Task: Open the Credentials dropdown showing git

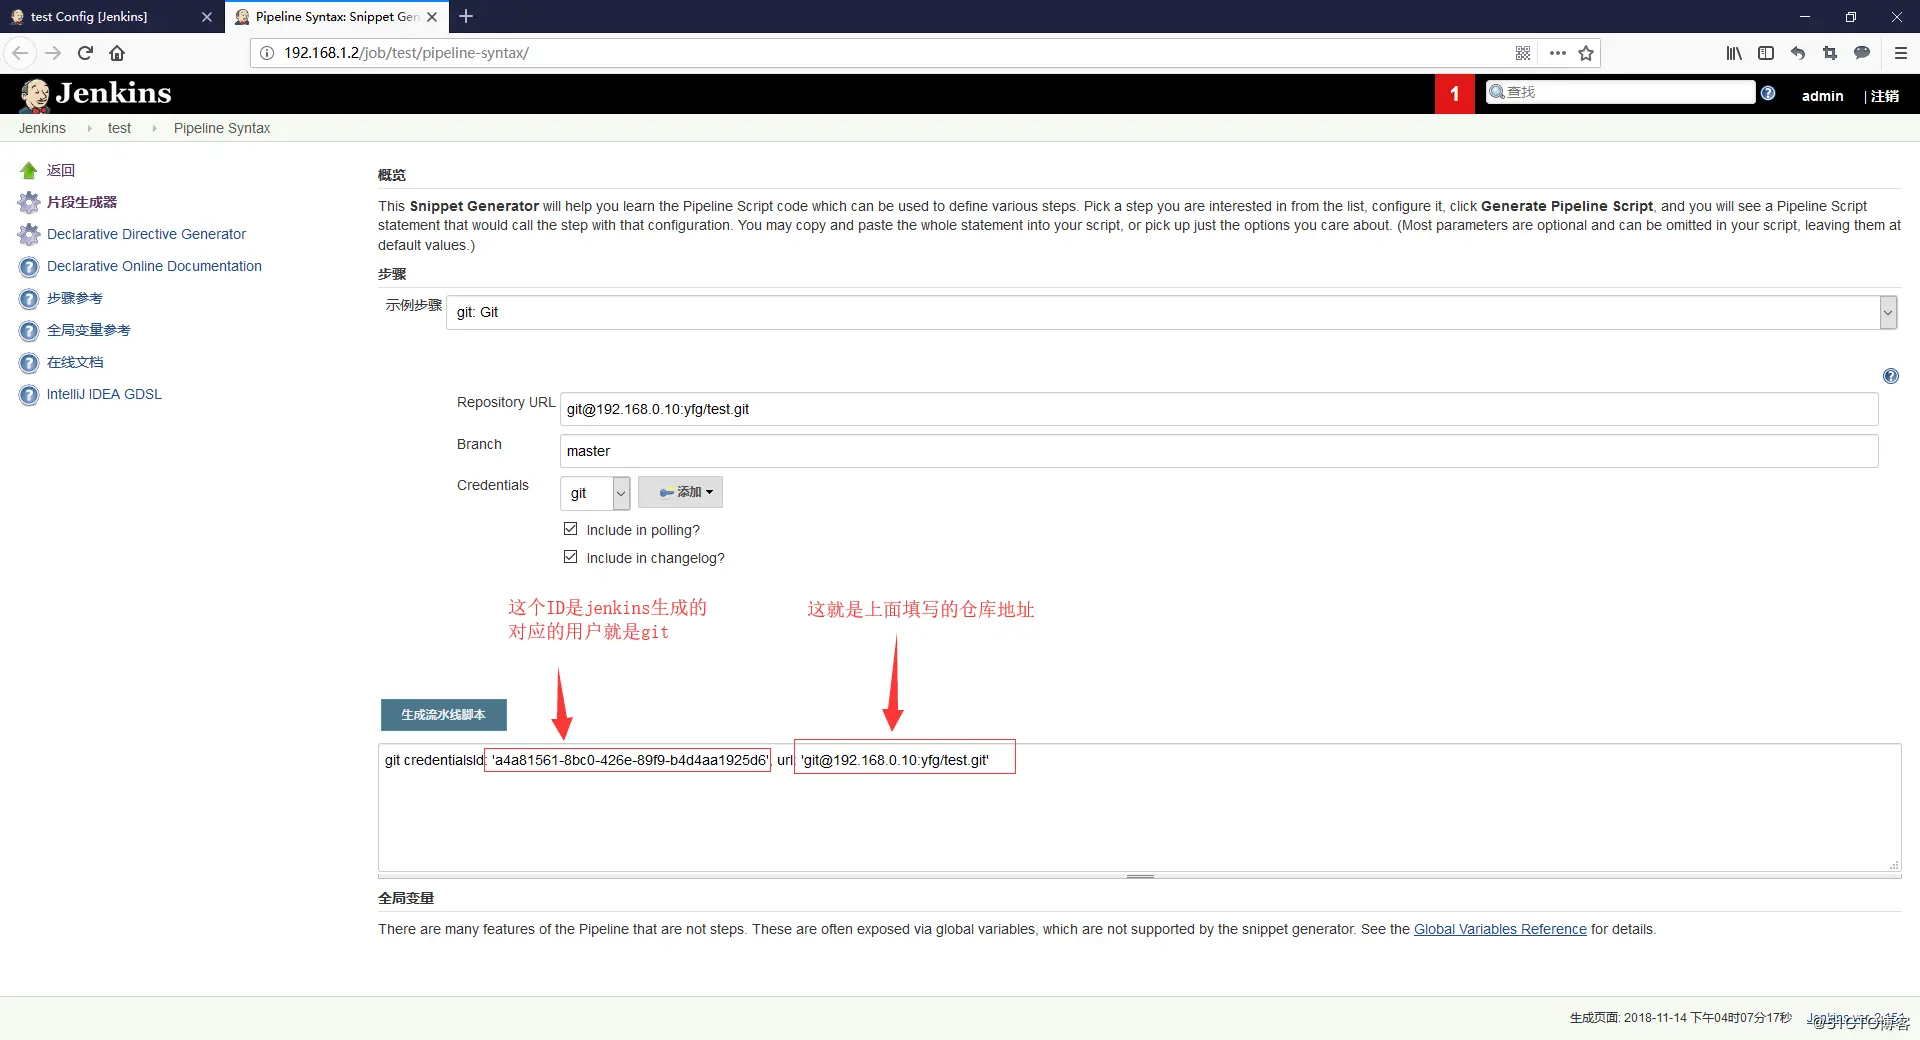Action: (595, 493)
